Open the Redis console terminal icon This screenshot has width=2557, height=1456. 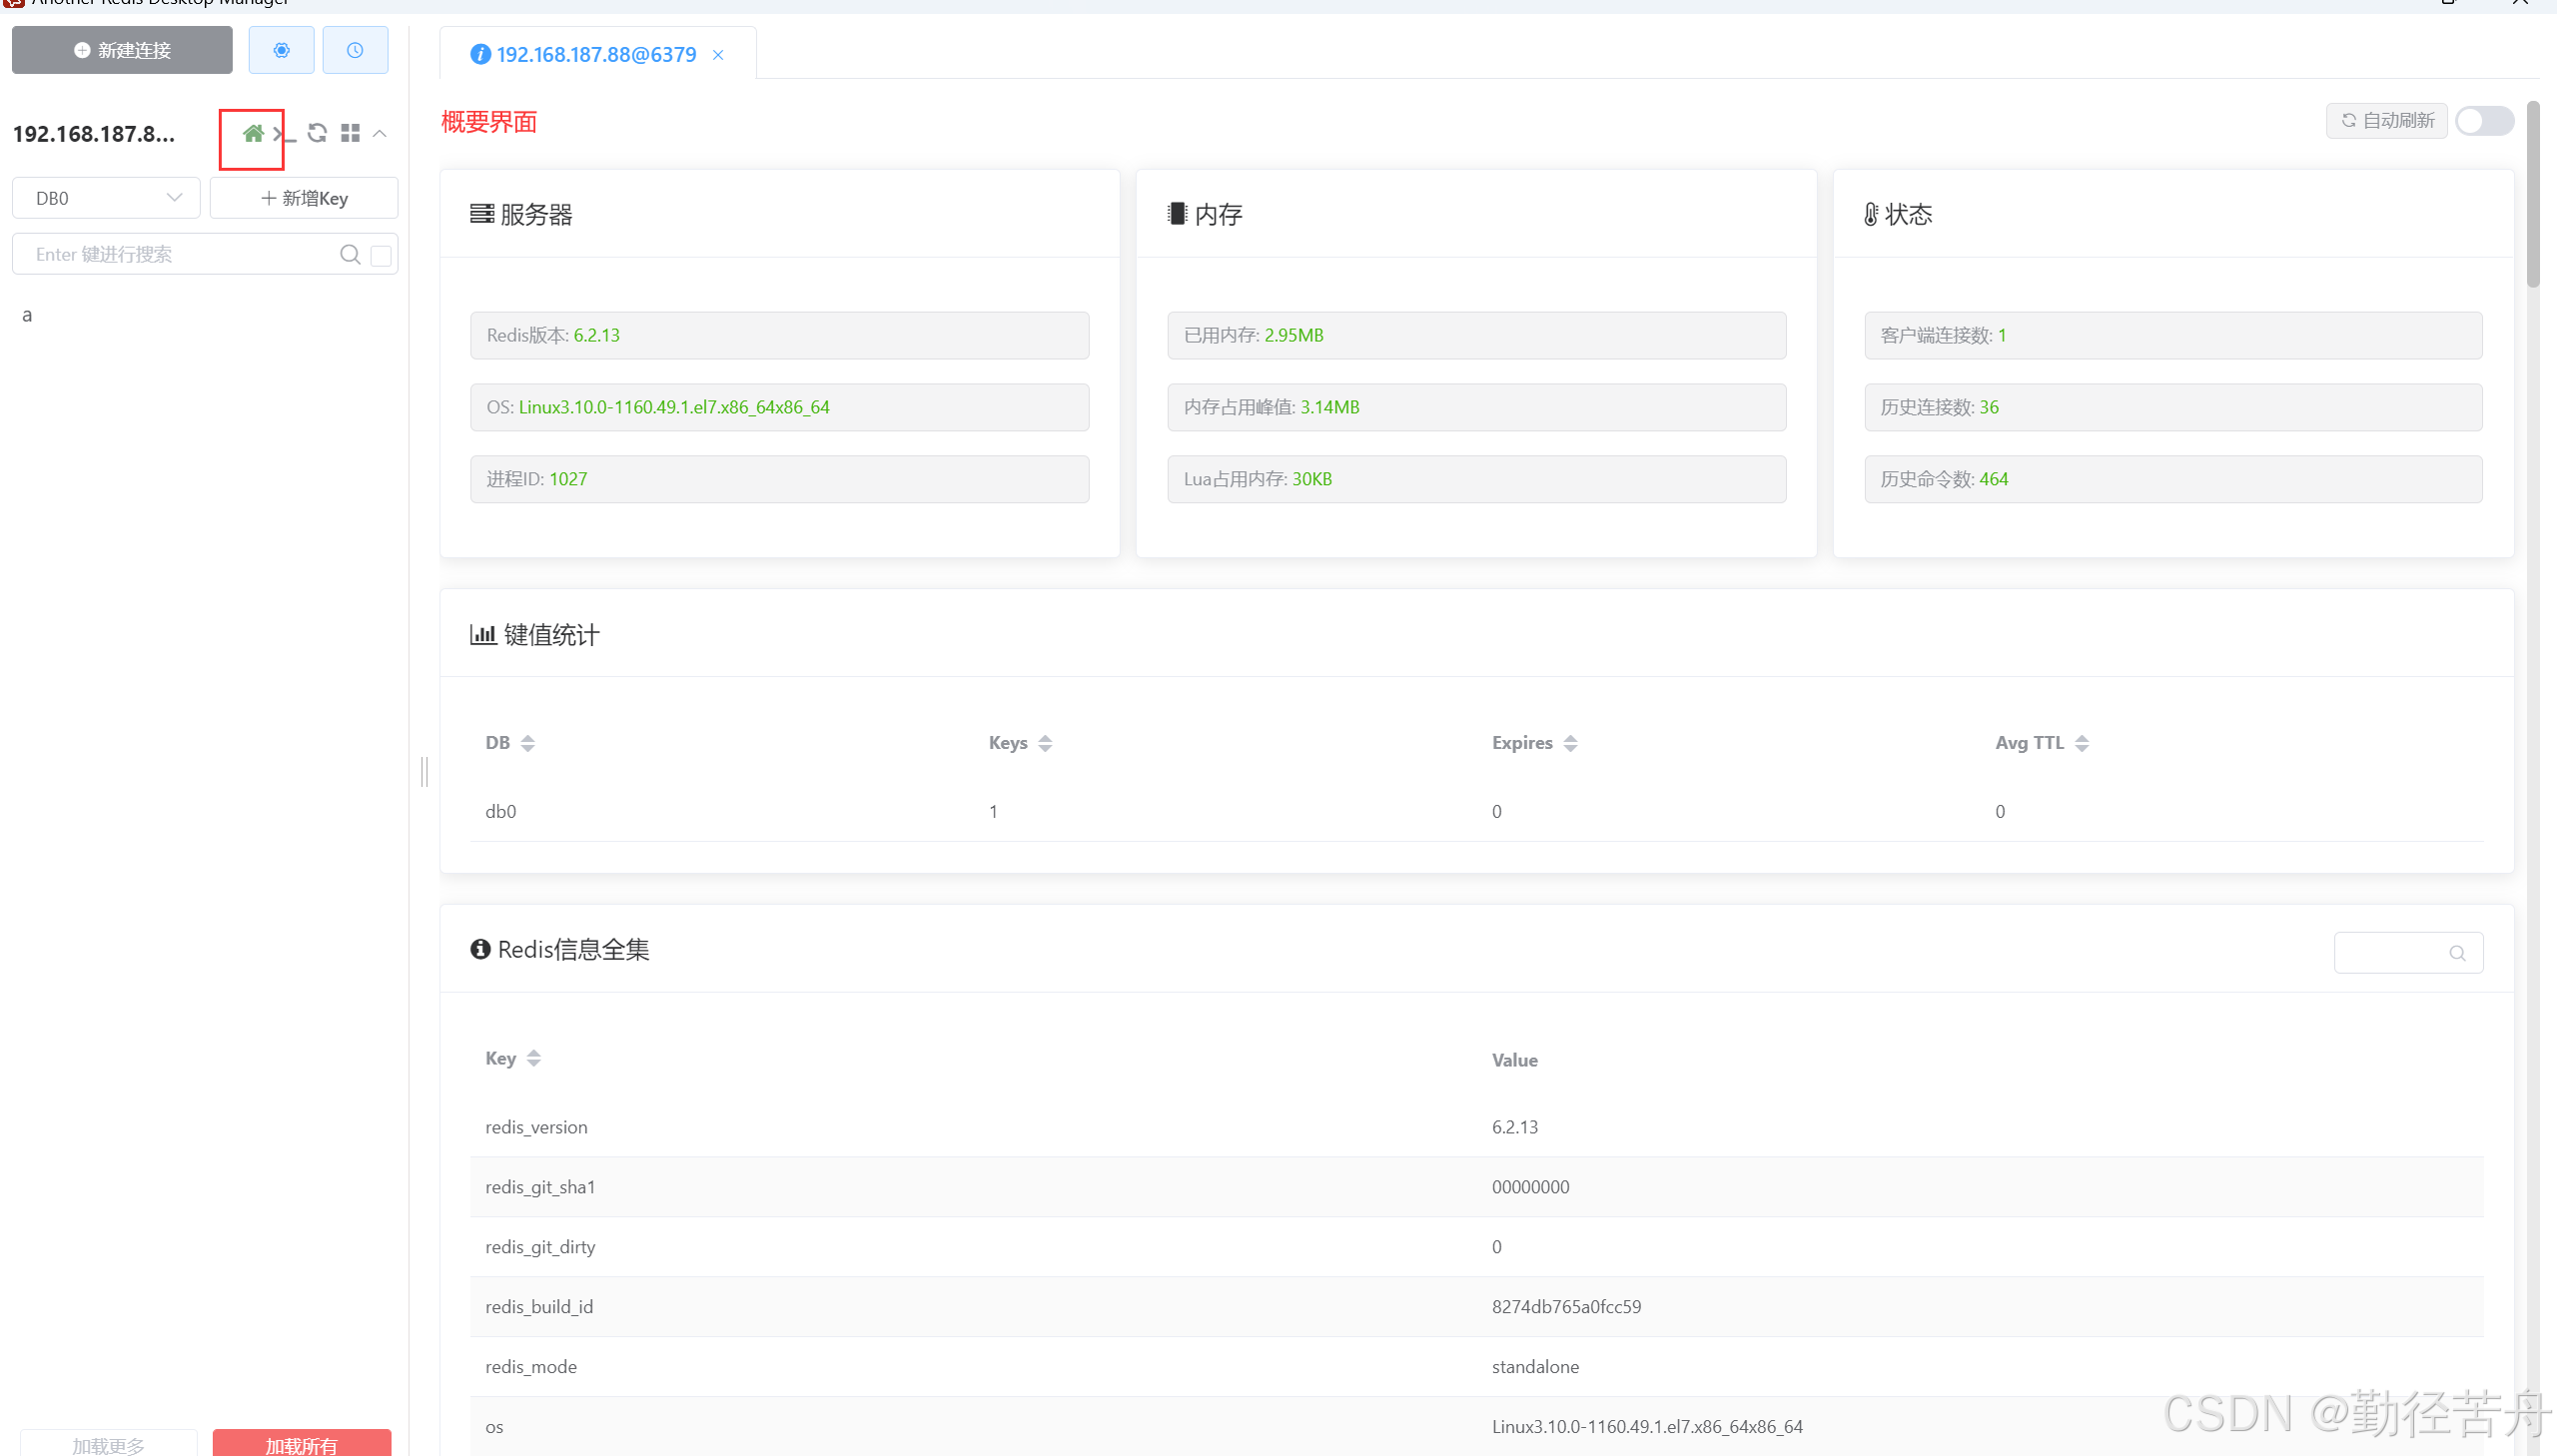[285, 134]
